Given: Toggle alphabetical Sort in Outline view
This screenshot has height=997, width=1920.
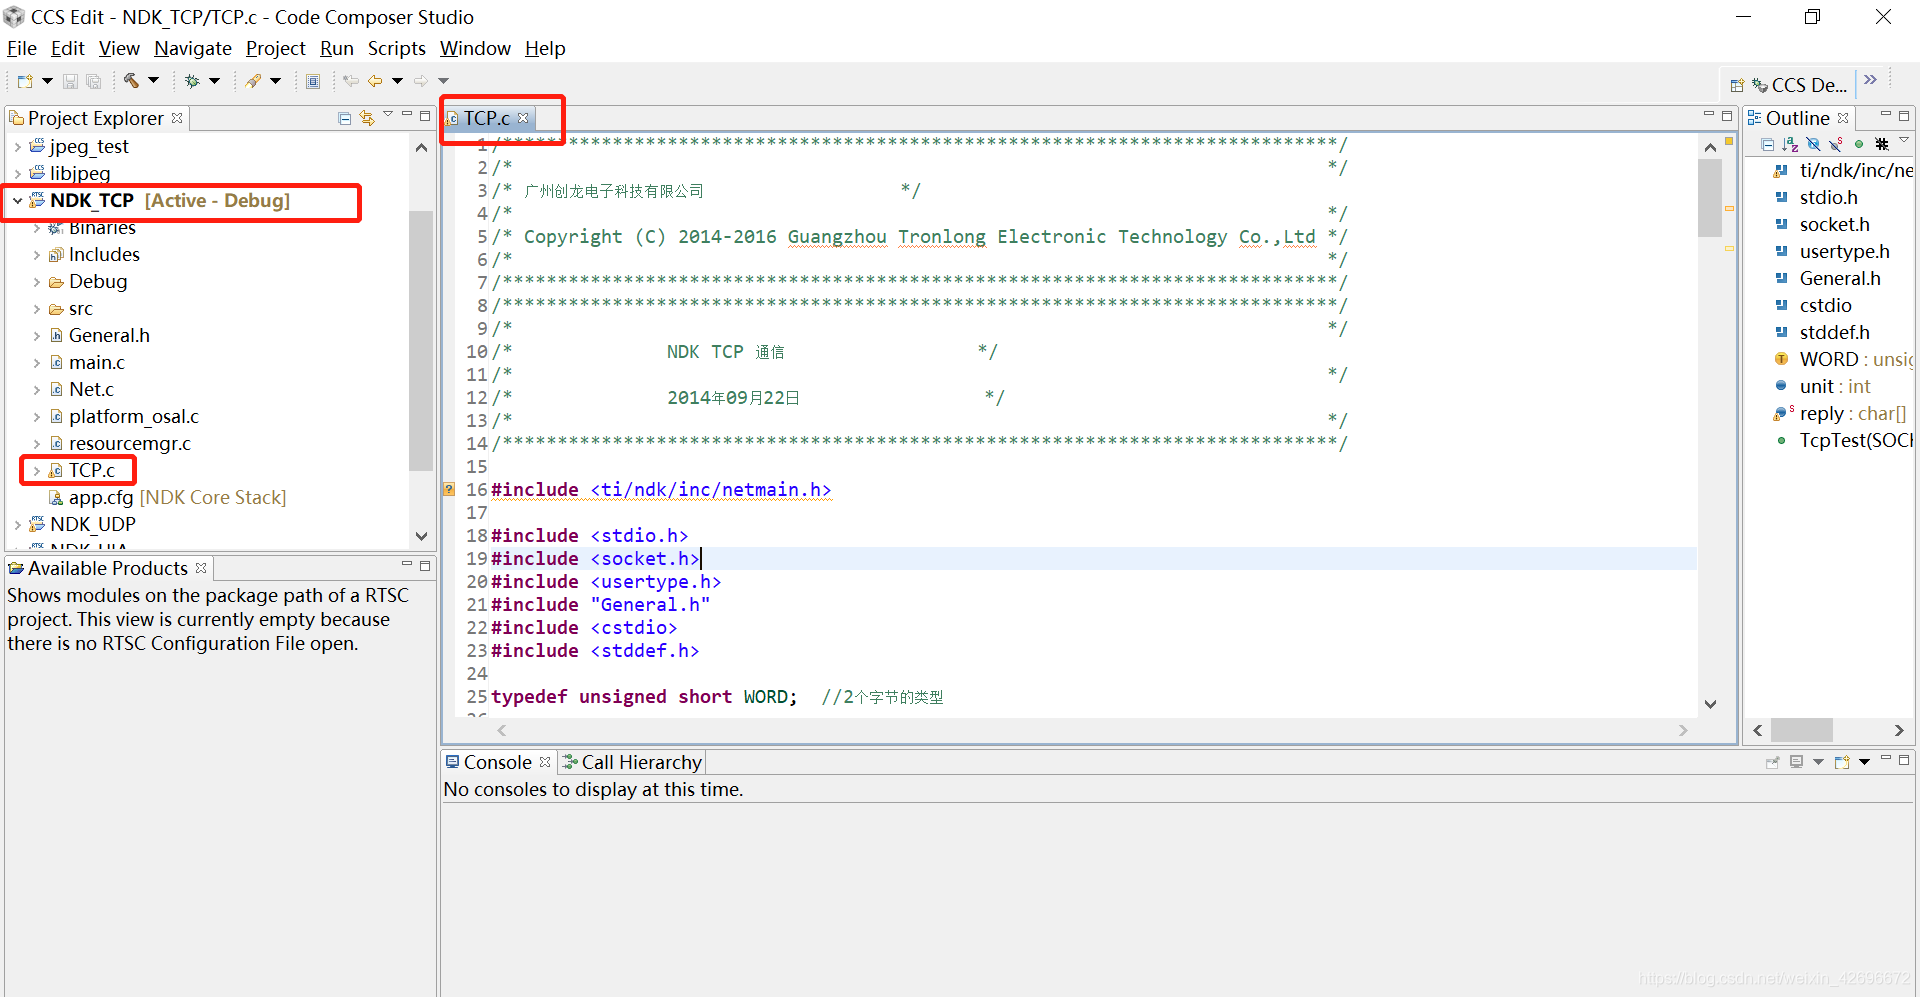Looking at the screenshot, I should [x=1790, y=145].
